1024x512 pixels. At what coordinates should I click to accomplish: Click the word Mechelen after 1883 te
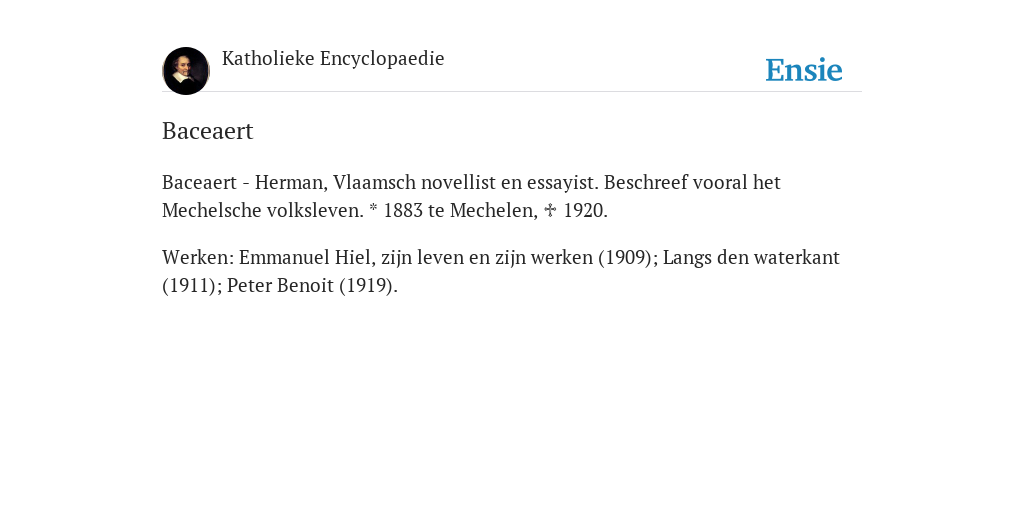[492, 210]
